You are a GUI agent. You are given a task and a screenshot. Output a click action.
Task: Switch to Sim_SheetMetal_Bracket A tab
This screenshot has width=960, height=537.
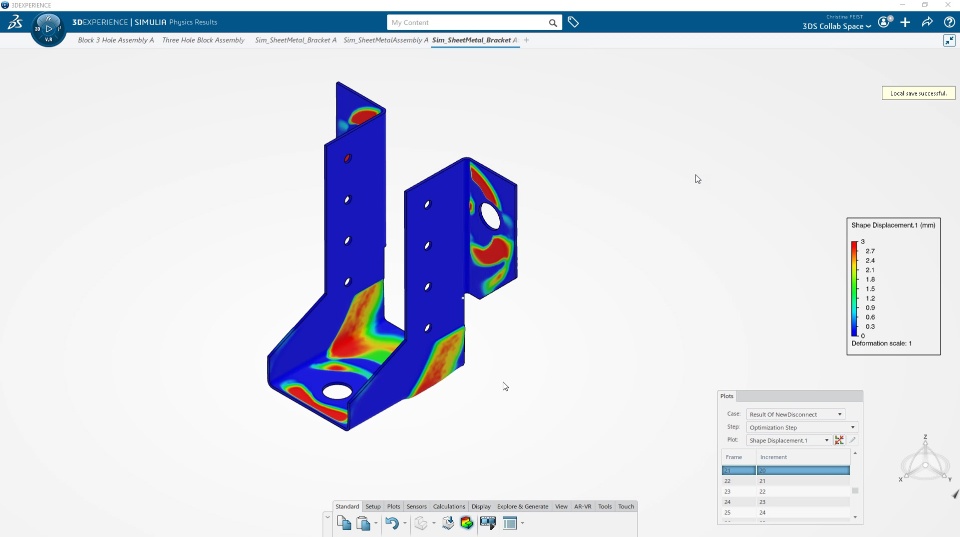click(x=296, y=40)
